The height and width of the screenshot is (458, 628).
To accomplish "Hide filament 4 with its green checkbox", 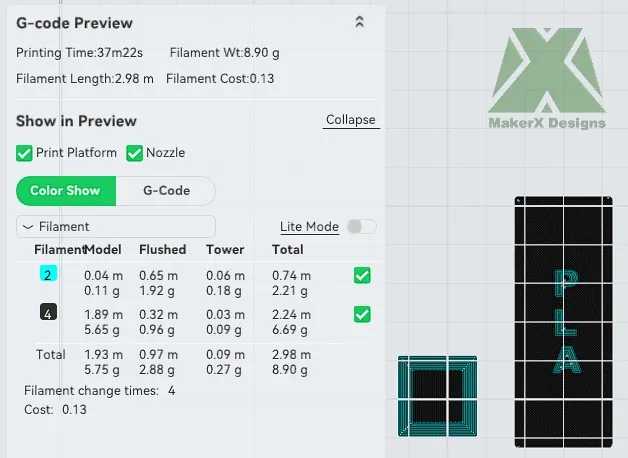I will click(362, 314).
